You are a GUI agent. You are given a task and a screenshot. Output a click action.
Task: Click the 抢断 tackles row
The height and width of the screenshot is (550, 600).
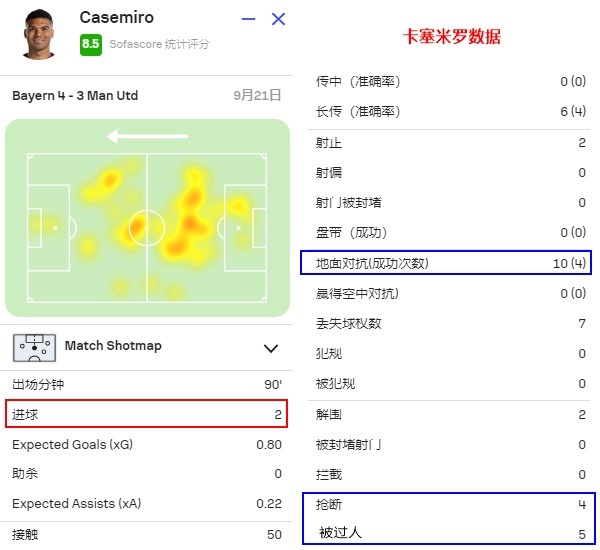point(450,504)
